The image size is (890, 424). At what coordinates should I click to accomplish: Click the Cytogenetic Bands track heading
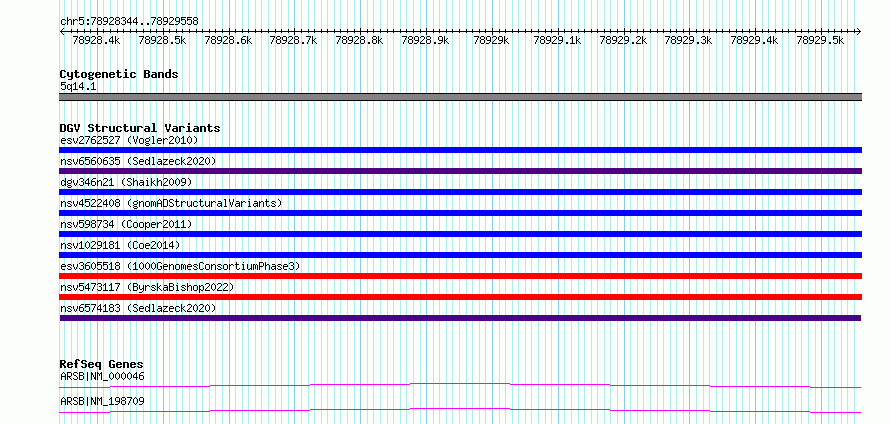[119, 74]
